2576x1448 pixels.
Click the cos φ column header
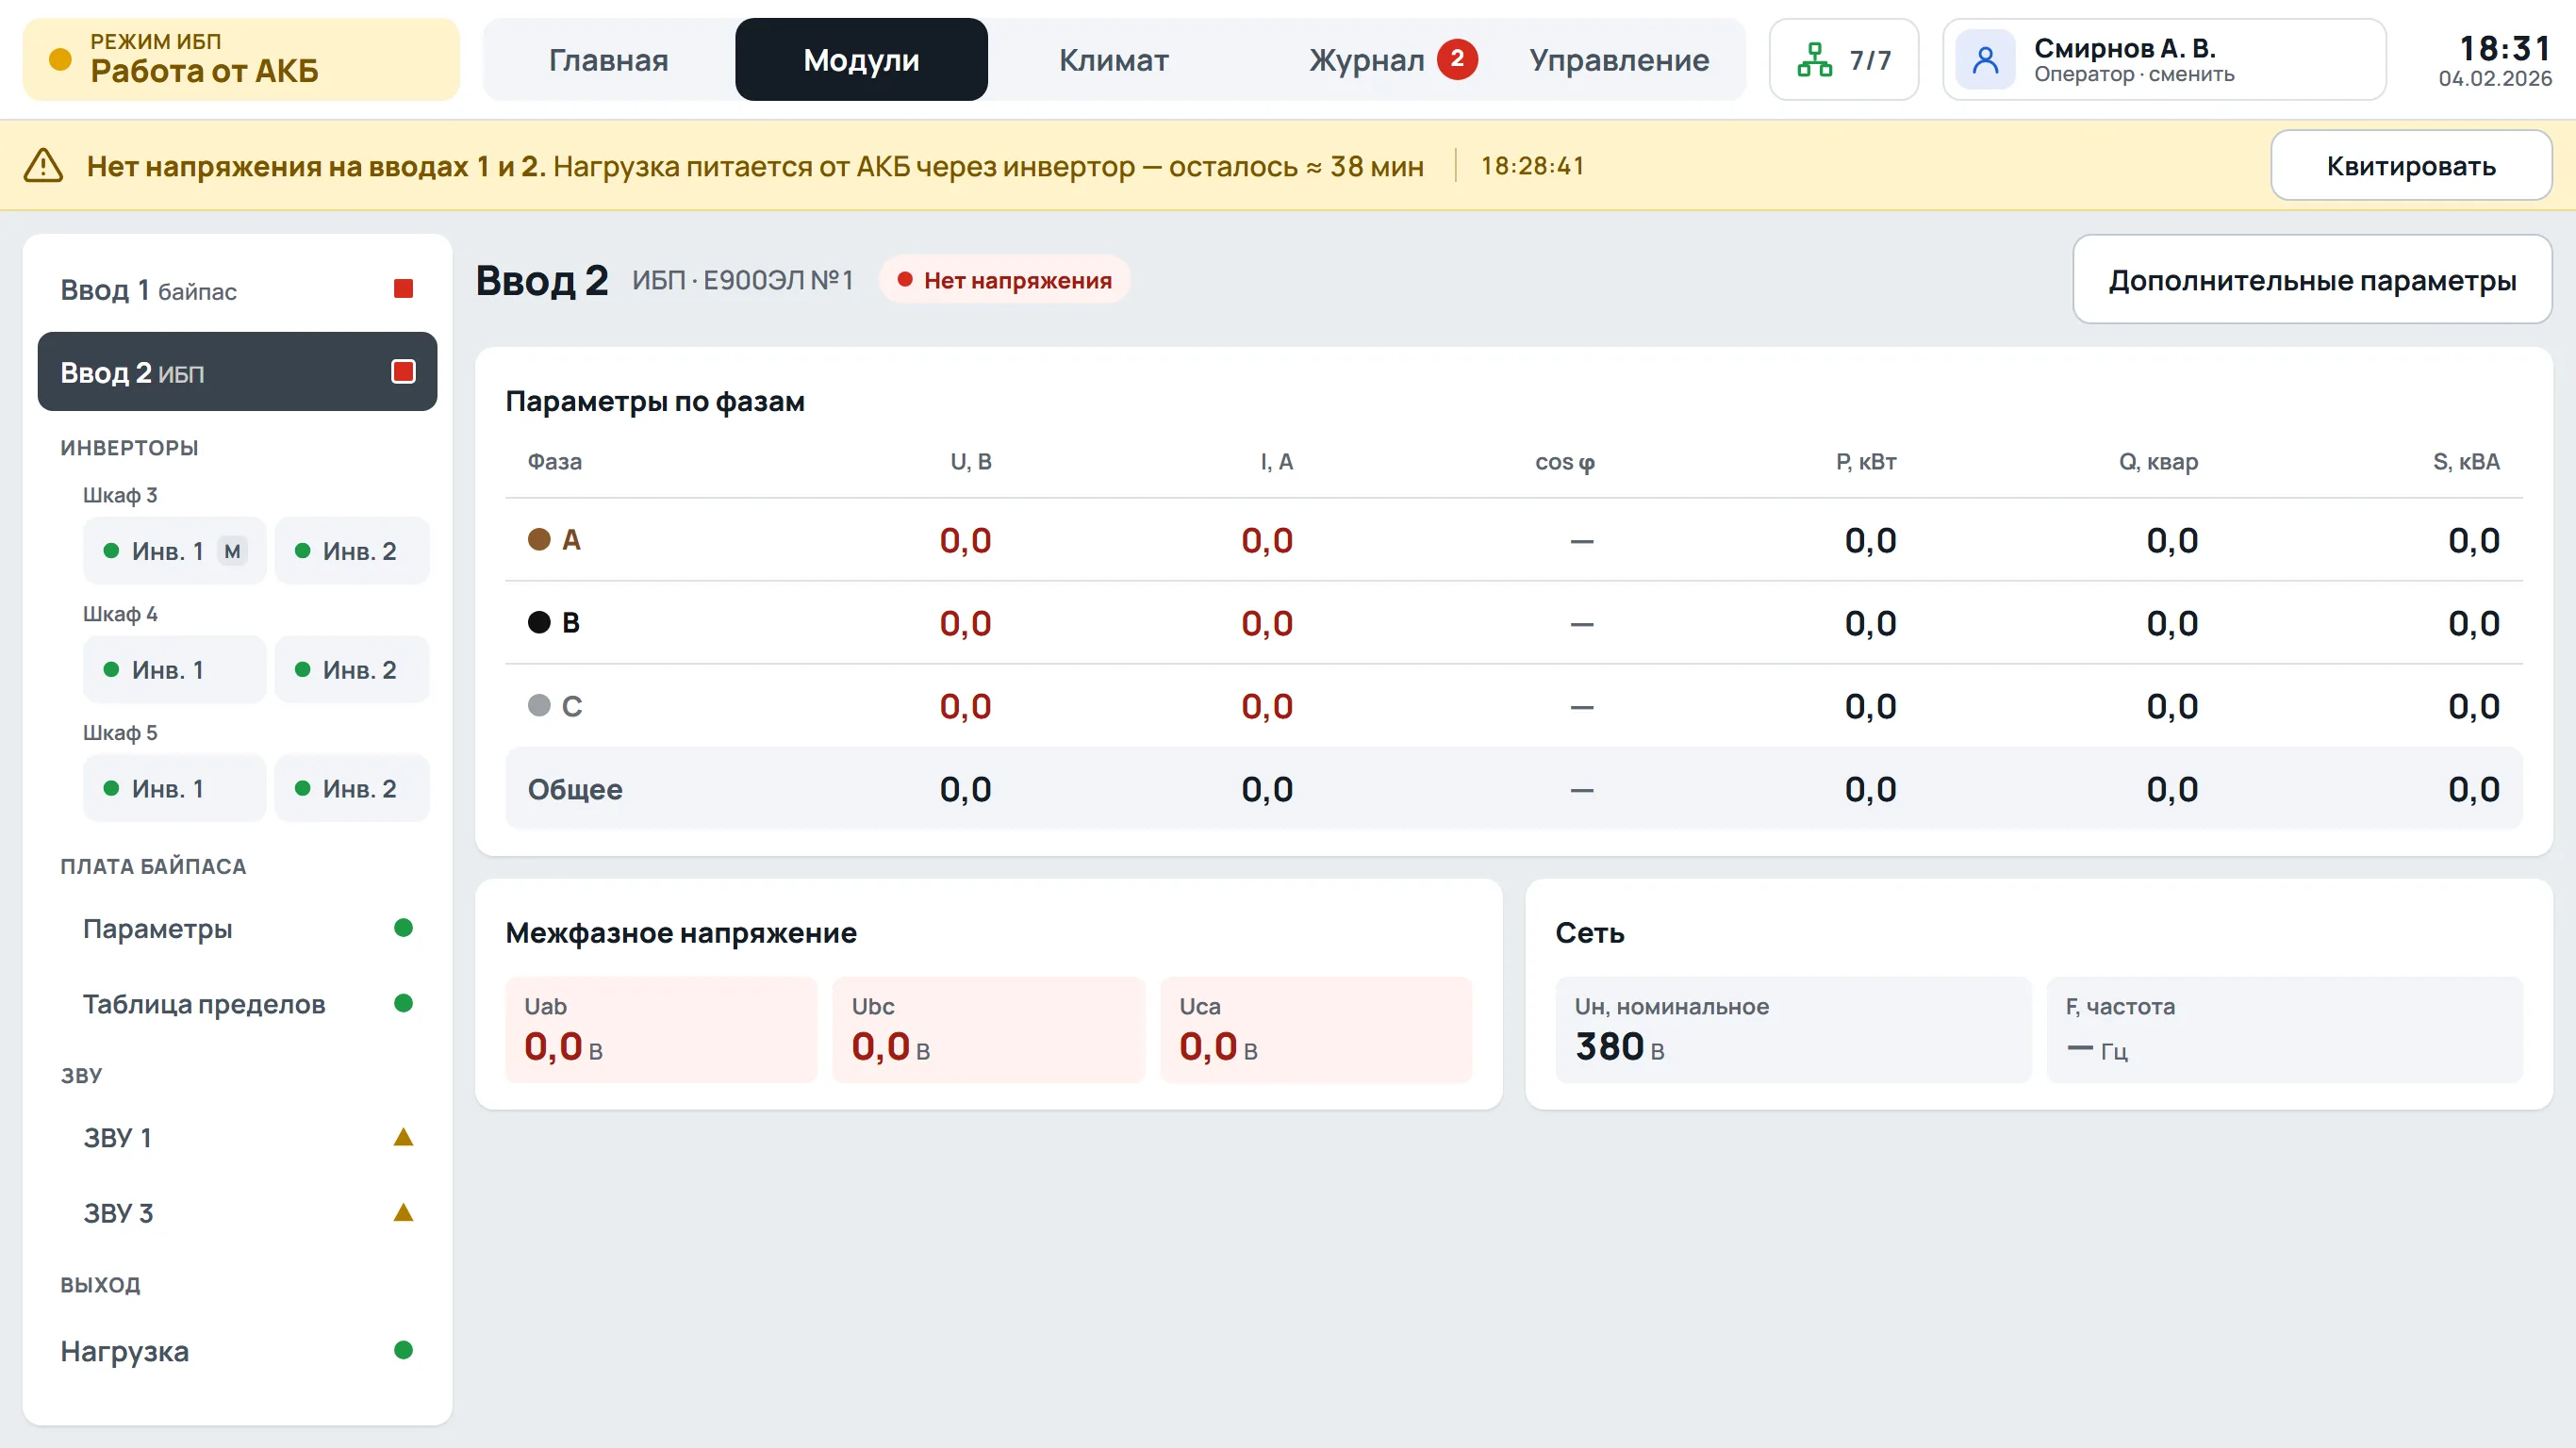click(1565, 461)
